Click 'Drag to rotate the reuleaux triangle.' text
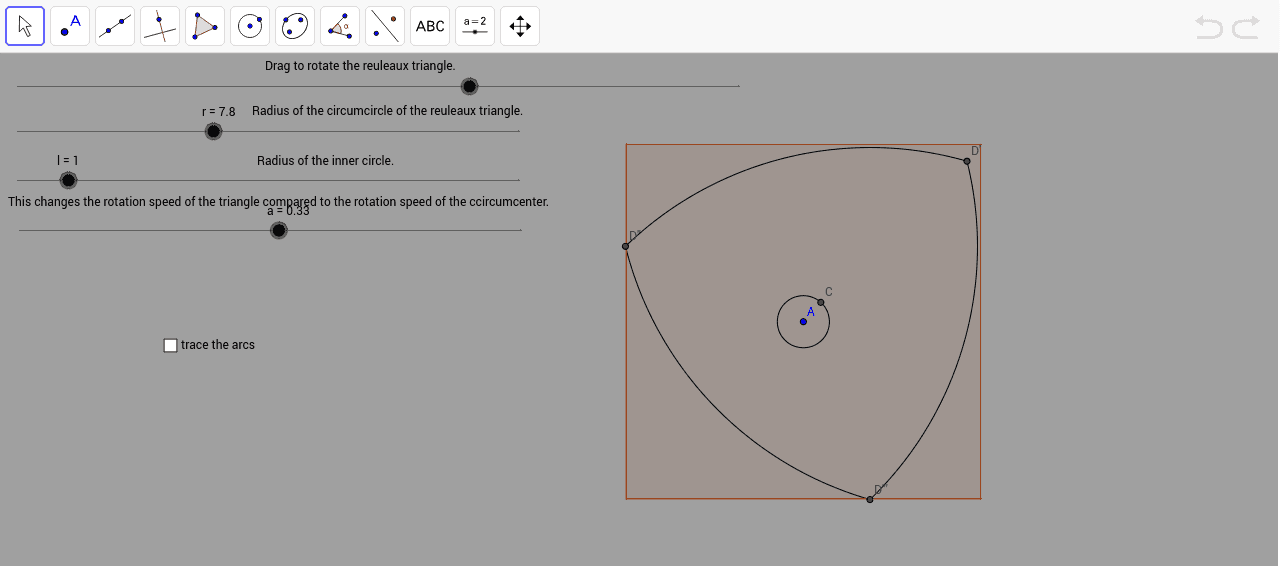The height and width of the screenshot is (568, 1280). [x=360, y=66]
